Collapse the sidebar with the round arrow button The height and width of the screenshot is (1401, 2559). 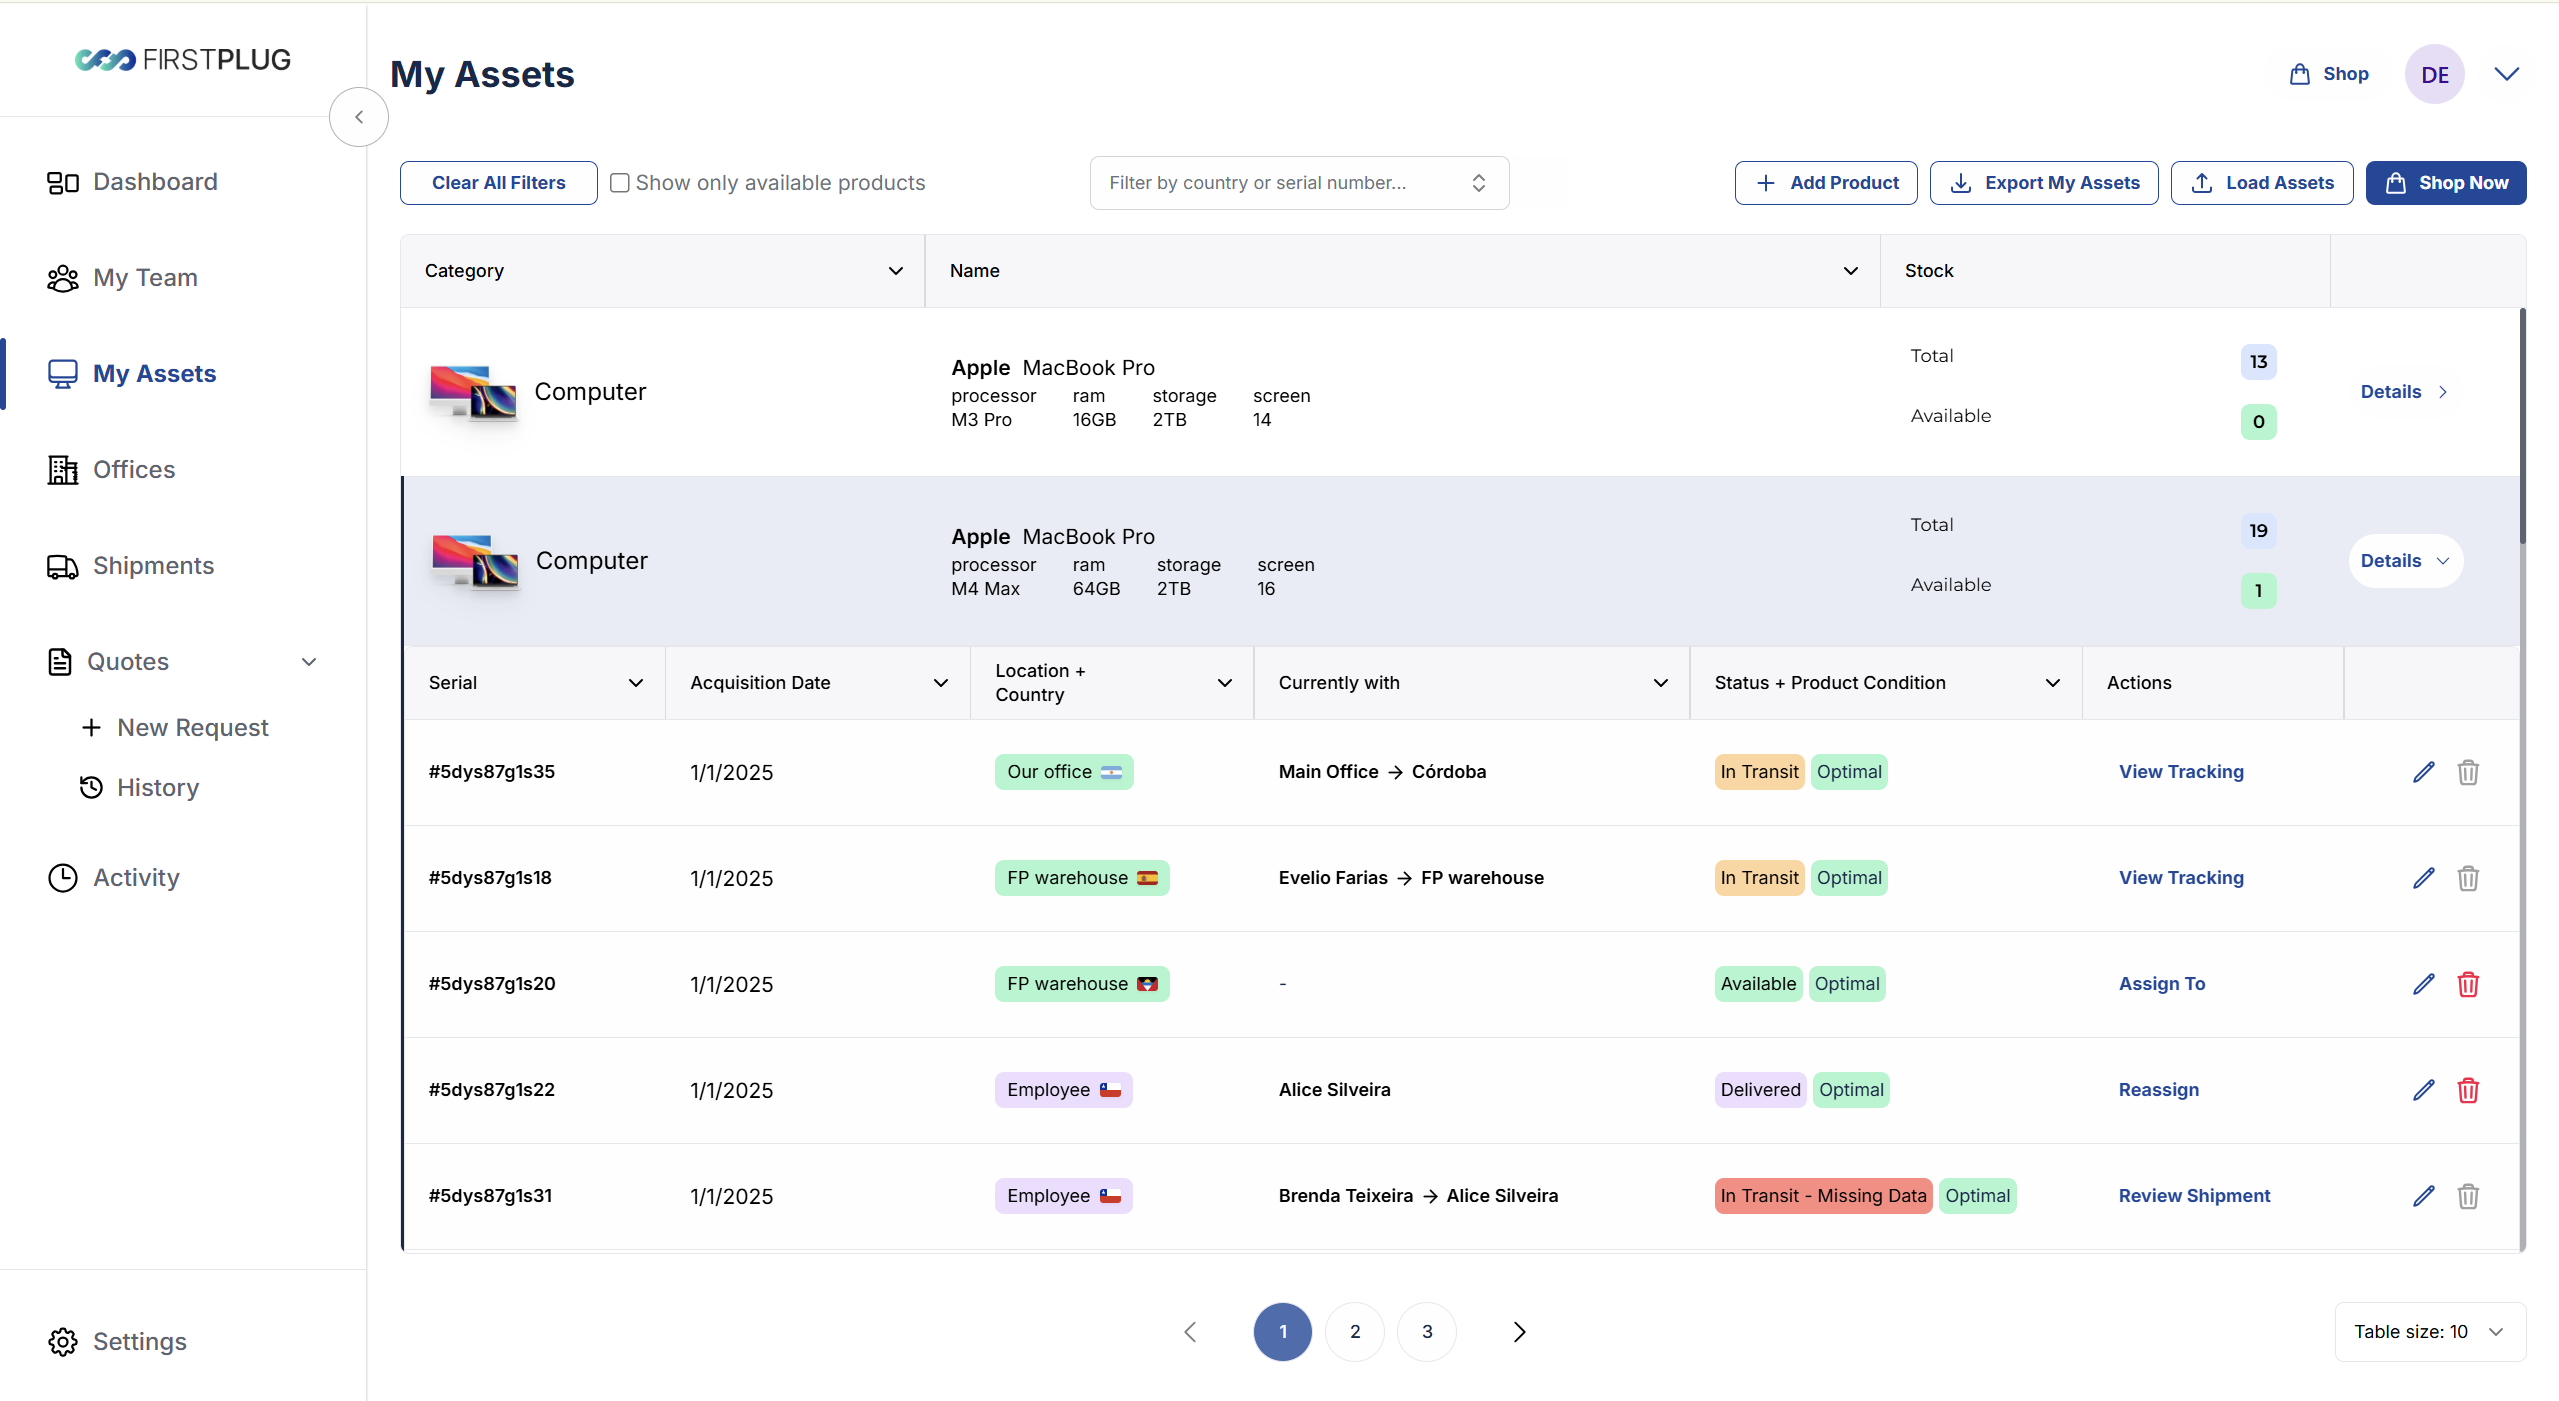pyautogui.click(x=358, y=117)
